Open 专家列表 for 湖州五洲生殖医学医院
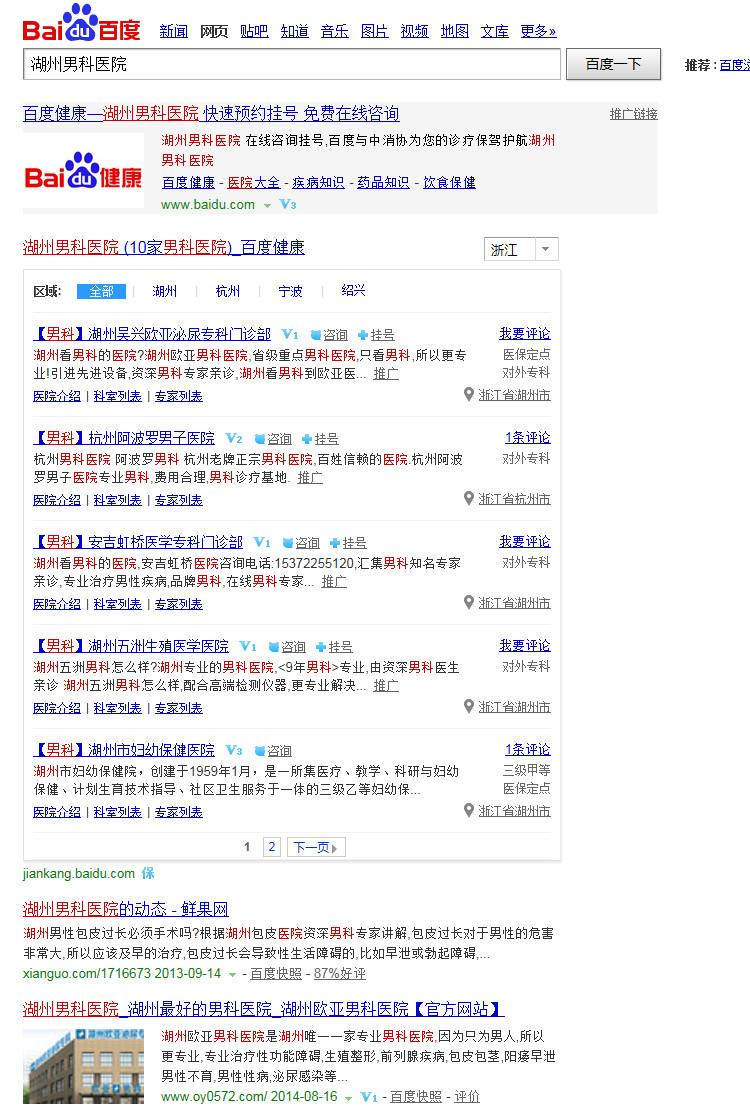The height and width of the screenshot is (1117, 750). click(179, 708)
